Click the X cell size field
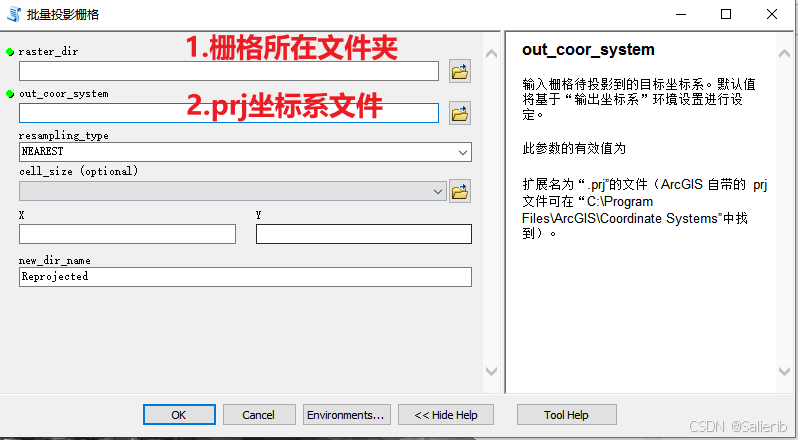Viewport: 798px width, 440px height. [x=127, y=234]
